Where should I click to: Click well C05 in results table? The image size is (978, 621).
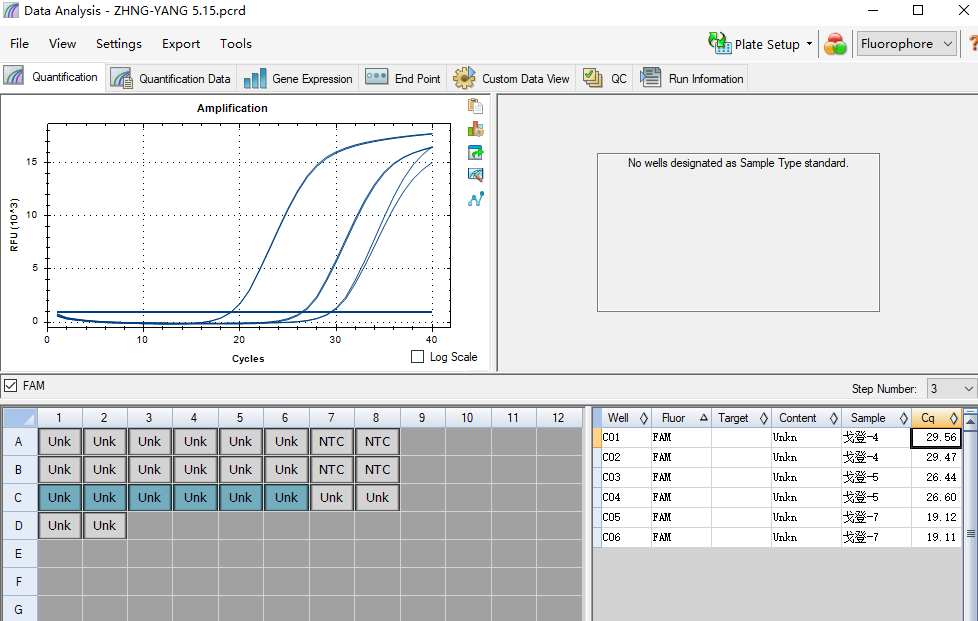627,517
